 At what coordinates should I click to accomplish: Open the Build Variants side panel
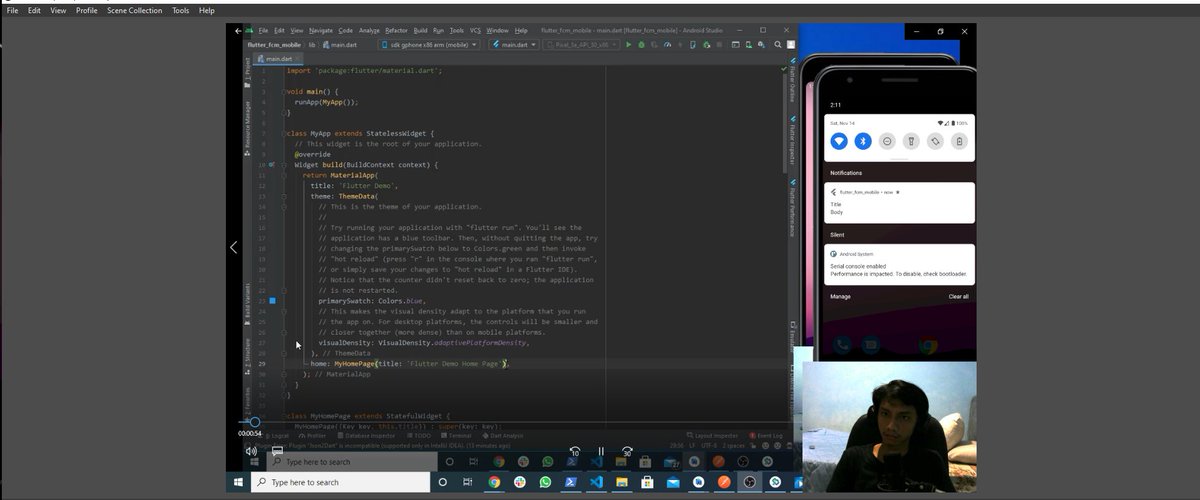tap(248, 302)
